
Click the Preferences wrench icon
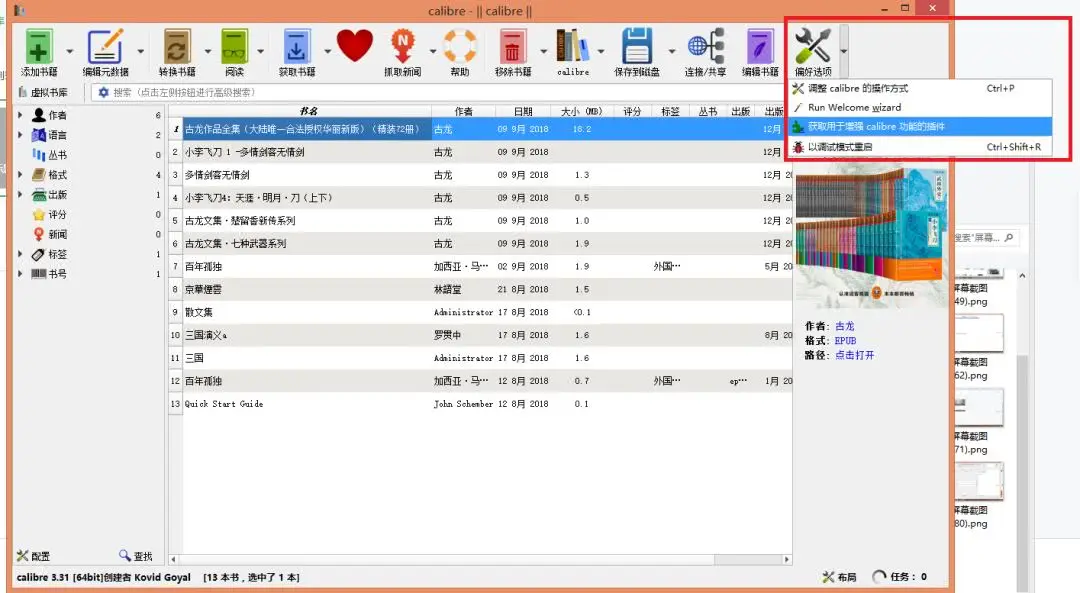[x=813, y=47]
